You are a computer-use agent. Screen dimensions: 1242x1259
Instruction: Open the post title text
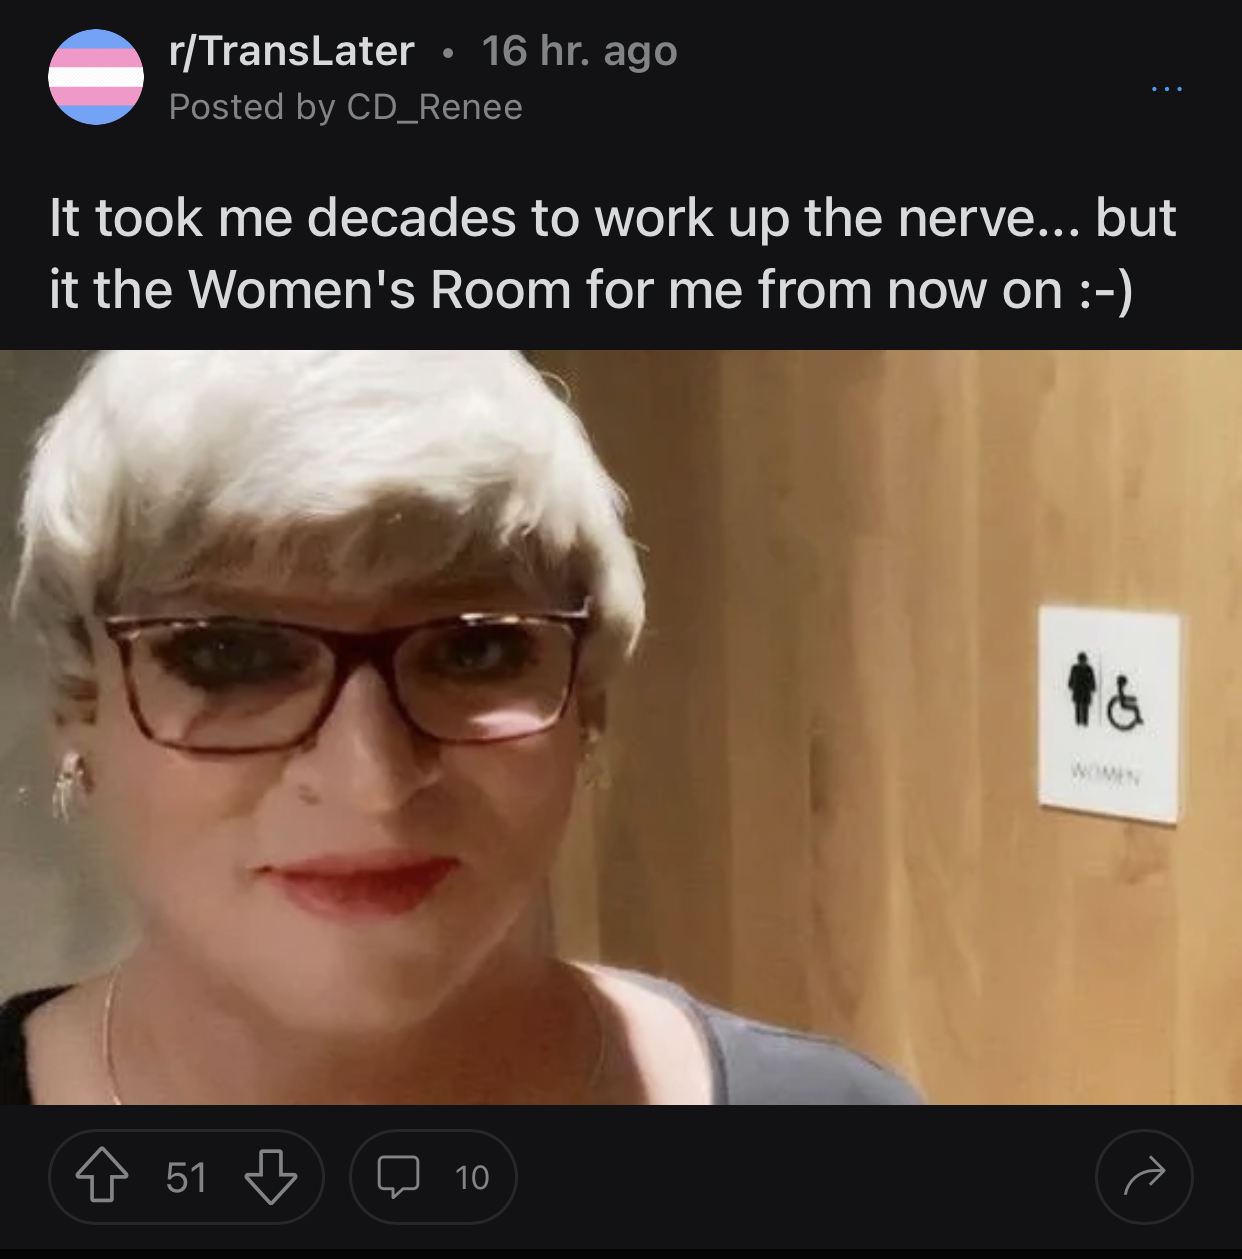[x=612, y=254]
